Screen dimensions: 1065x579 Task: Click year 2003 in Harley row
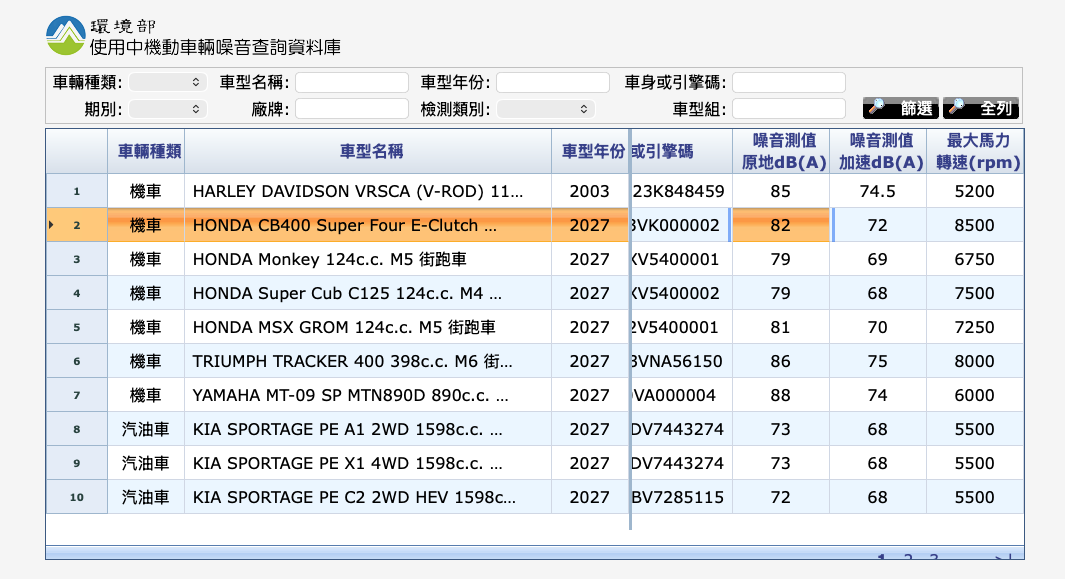coord(590,191)
